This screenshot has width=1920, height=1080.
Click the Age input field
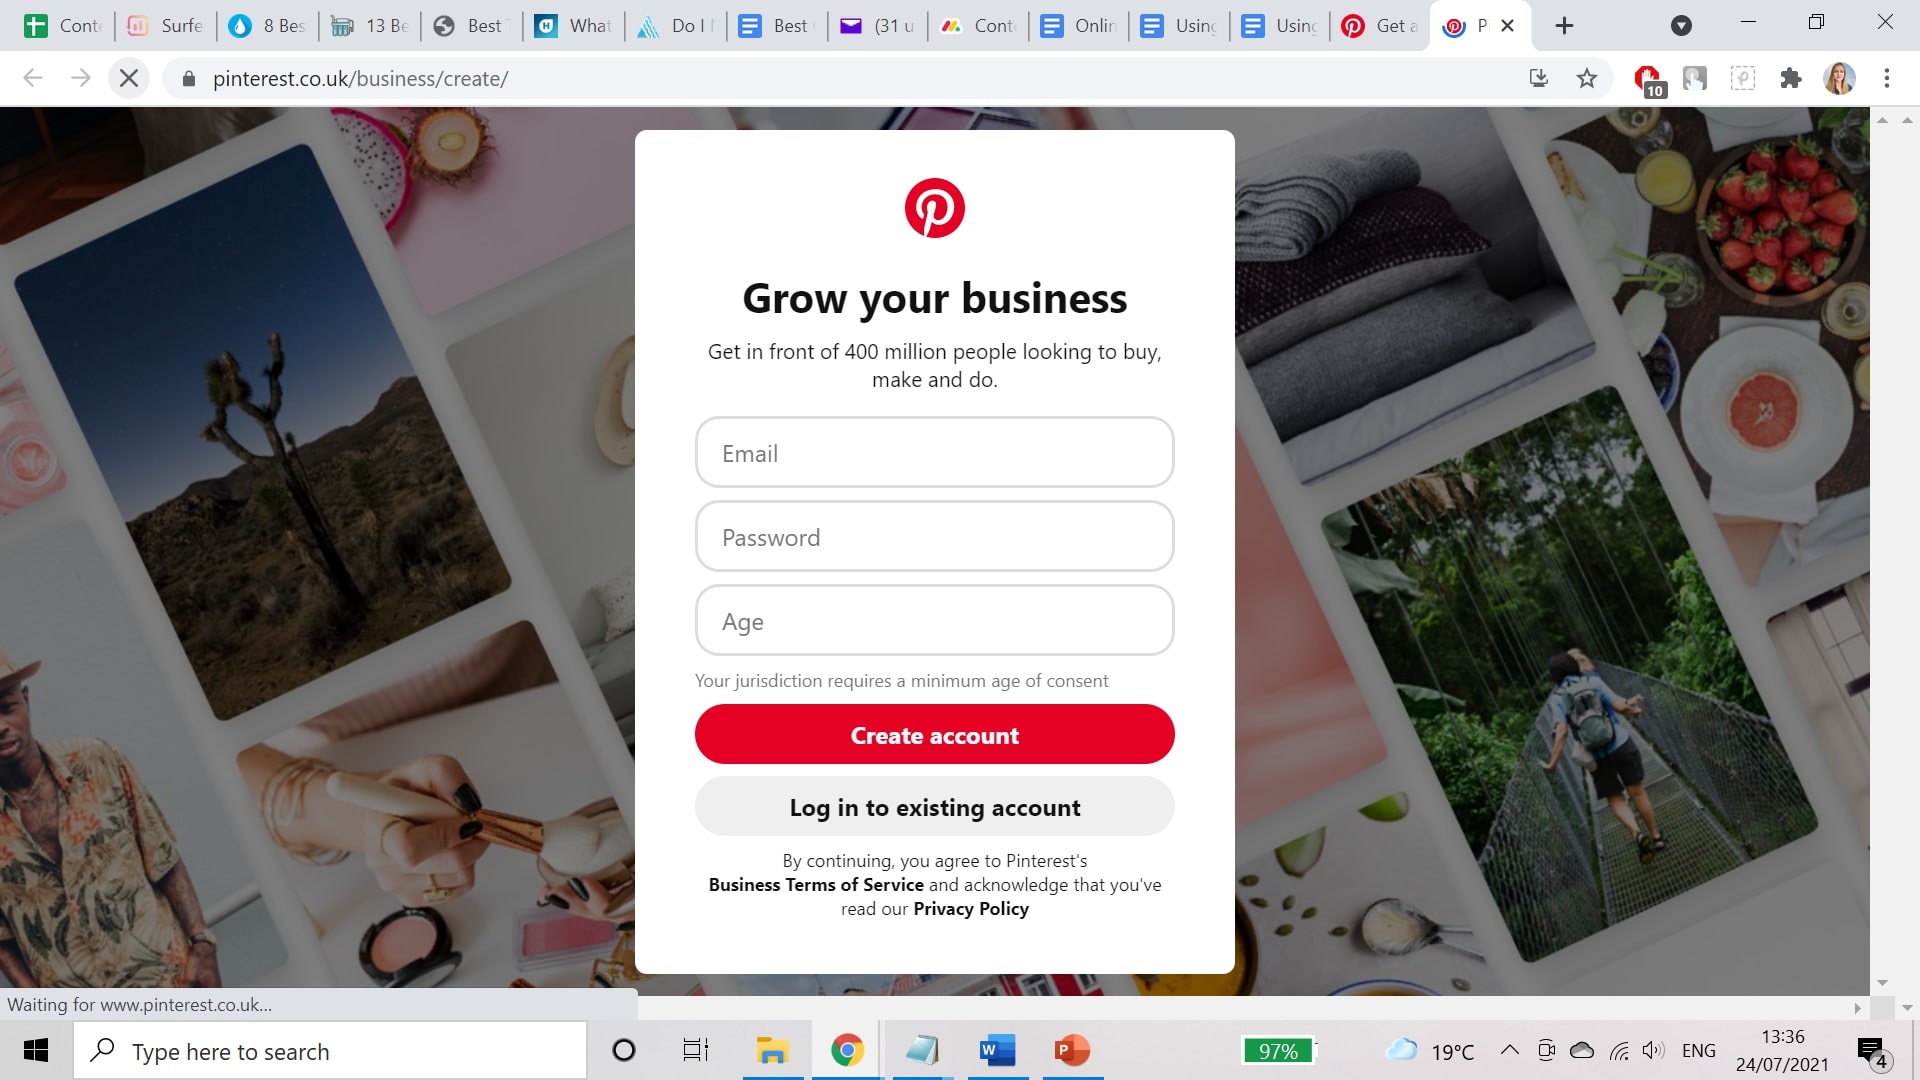[934, 620]
